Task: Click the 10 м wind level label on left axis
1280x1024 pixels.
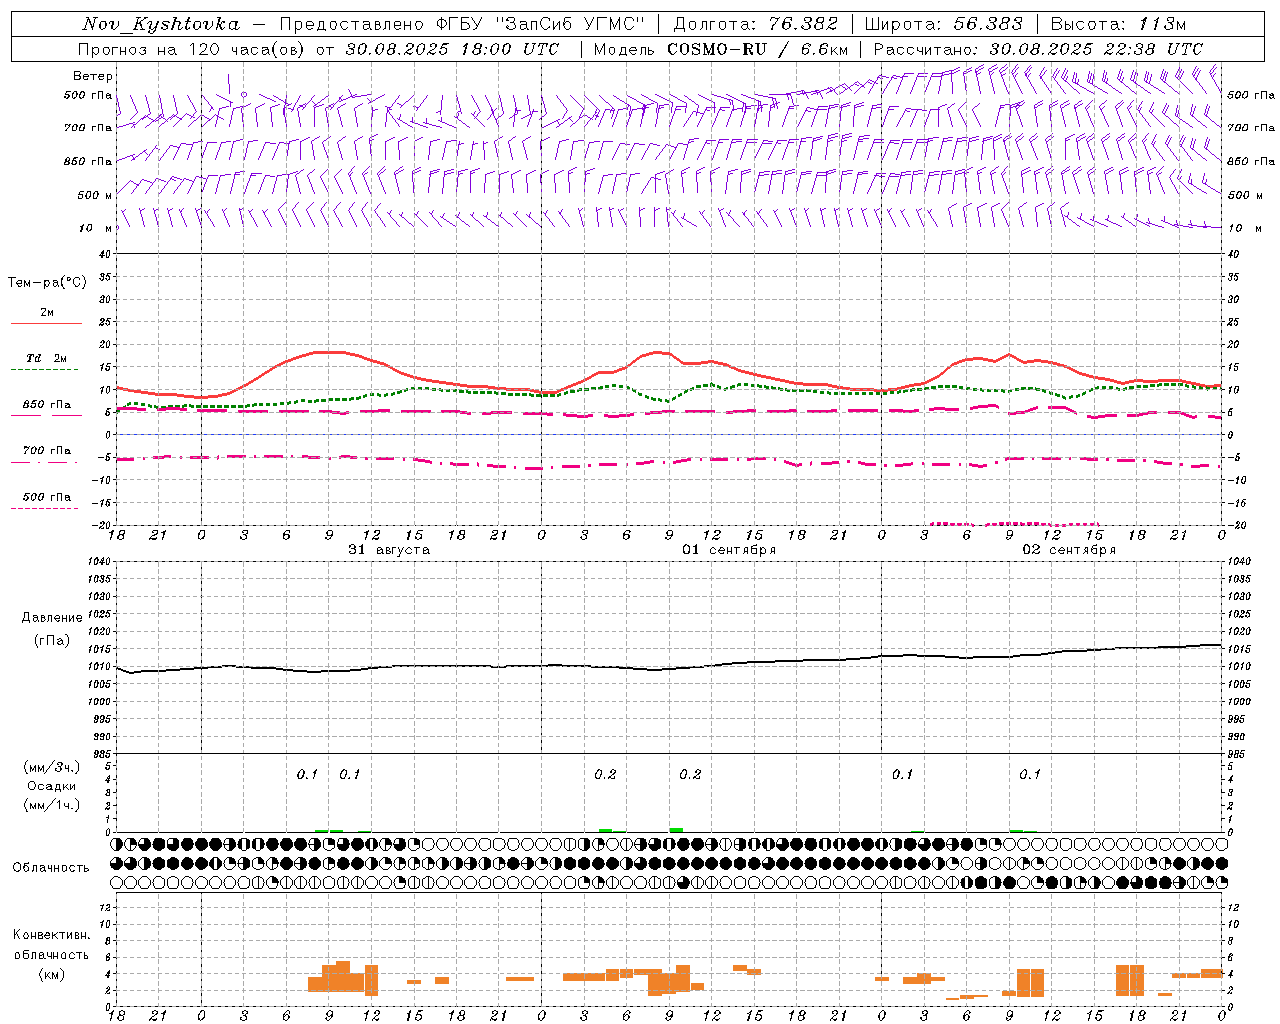Action: pyautogui.click(x=96, y=228)
